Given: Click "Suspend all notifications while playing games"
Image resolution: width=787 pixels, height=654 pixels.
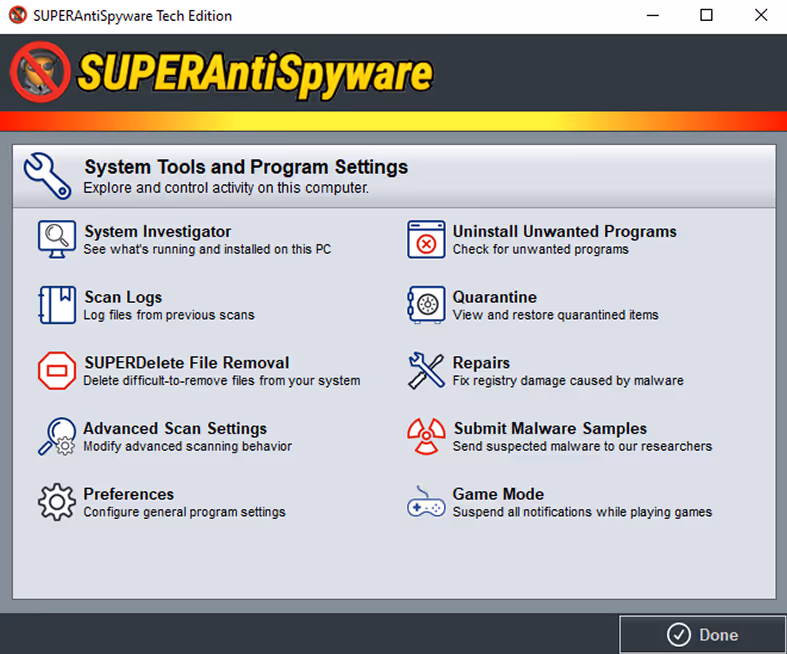Looking at the screenshot, I should tap(582, 512).
